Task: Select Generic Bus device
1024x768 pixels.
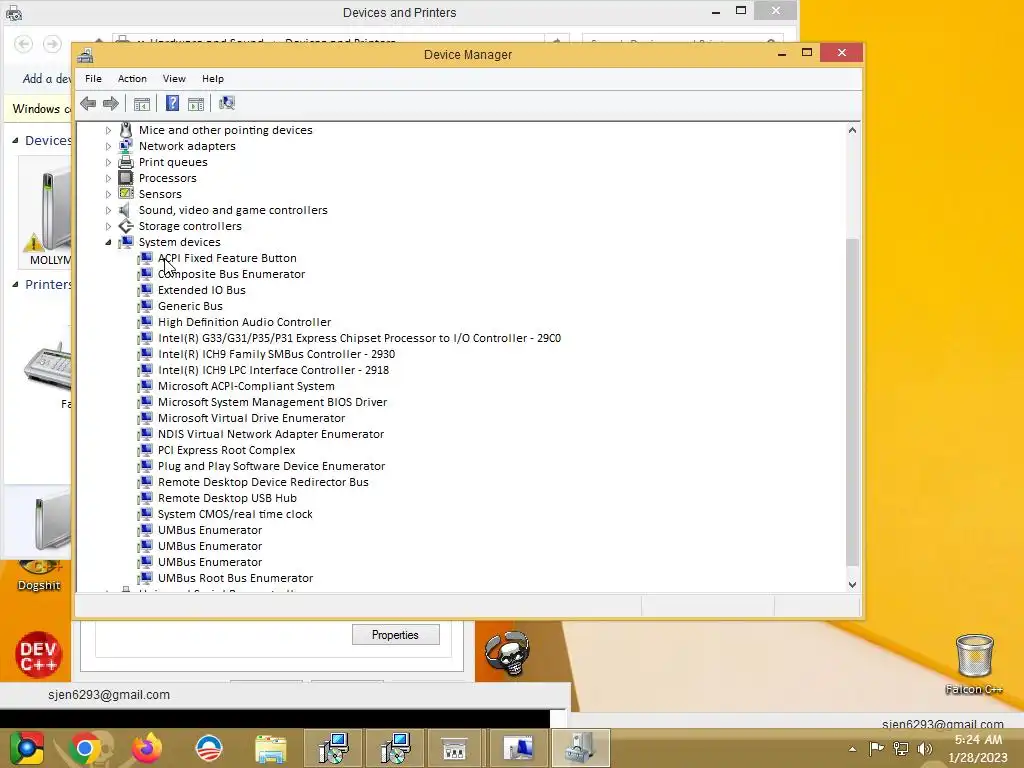Action: pos(190,306)
